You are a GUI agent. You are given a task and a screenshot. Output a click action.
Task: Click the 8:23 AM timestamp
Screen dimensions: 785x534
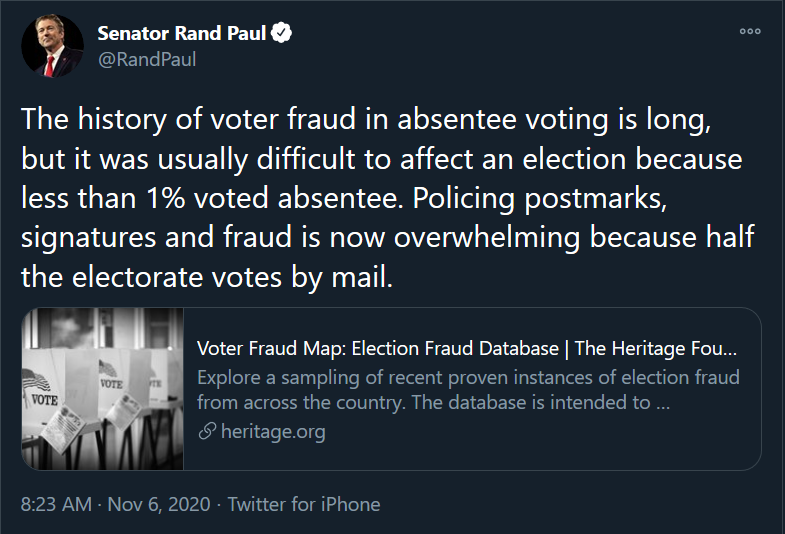pos(57,504)
